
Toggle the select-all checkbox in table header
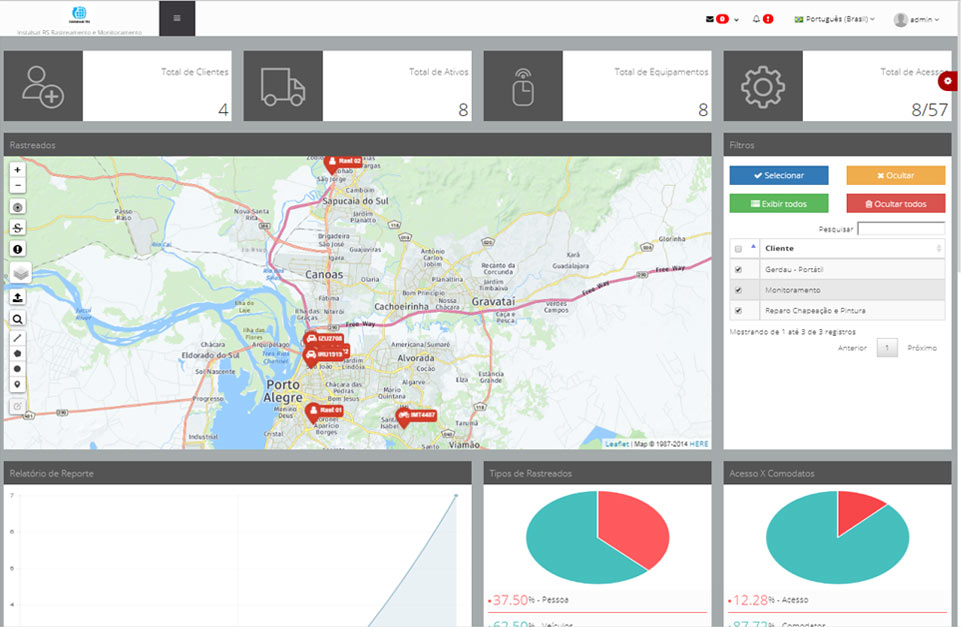[x=738, y=248]
